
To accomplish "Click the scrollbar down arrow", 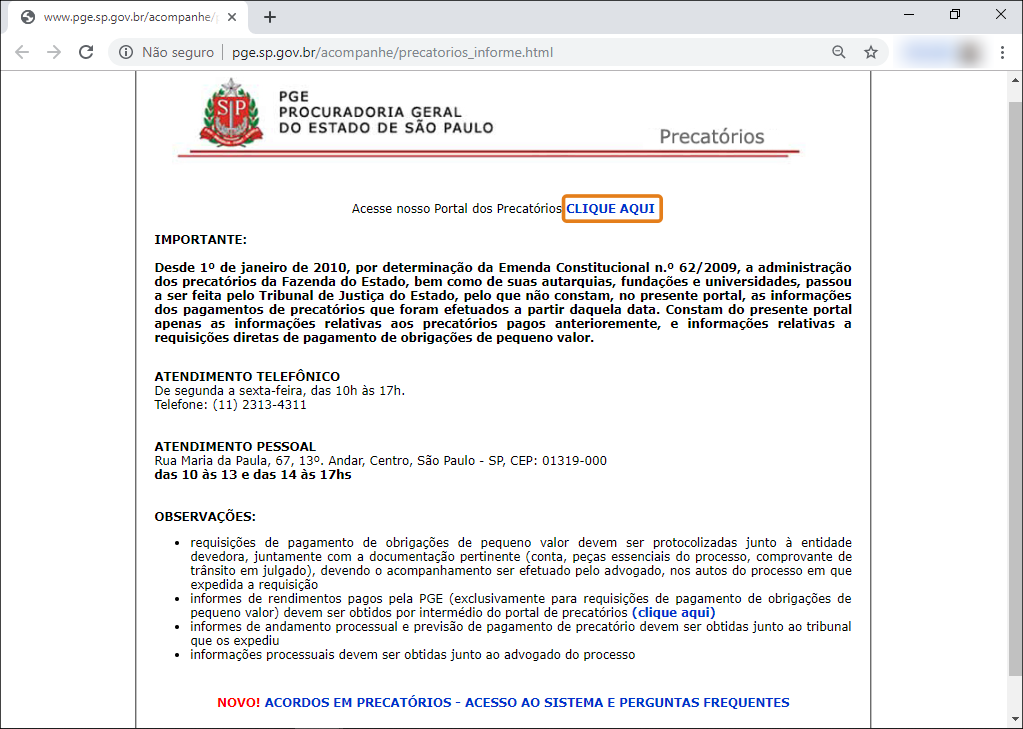I will click(x=1015, y=719).
